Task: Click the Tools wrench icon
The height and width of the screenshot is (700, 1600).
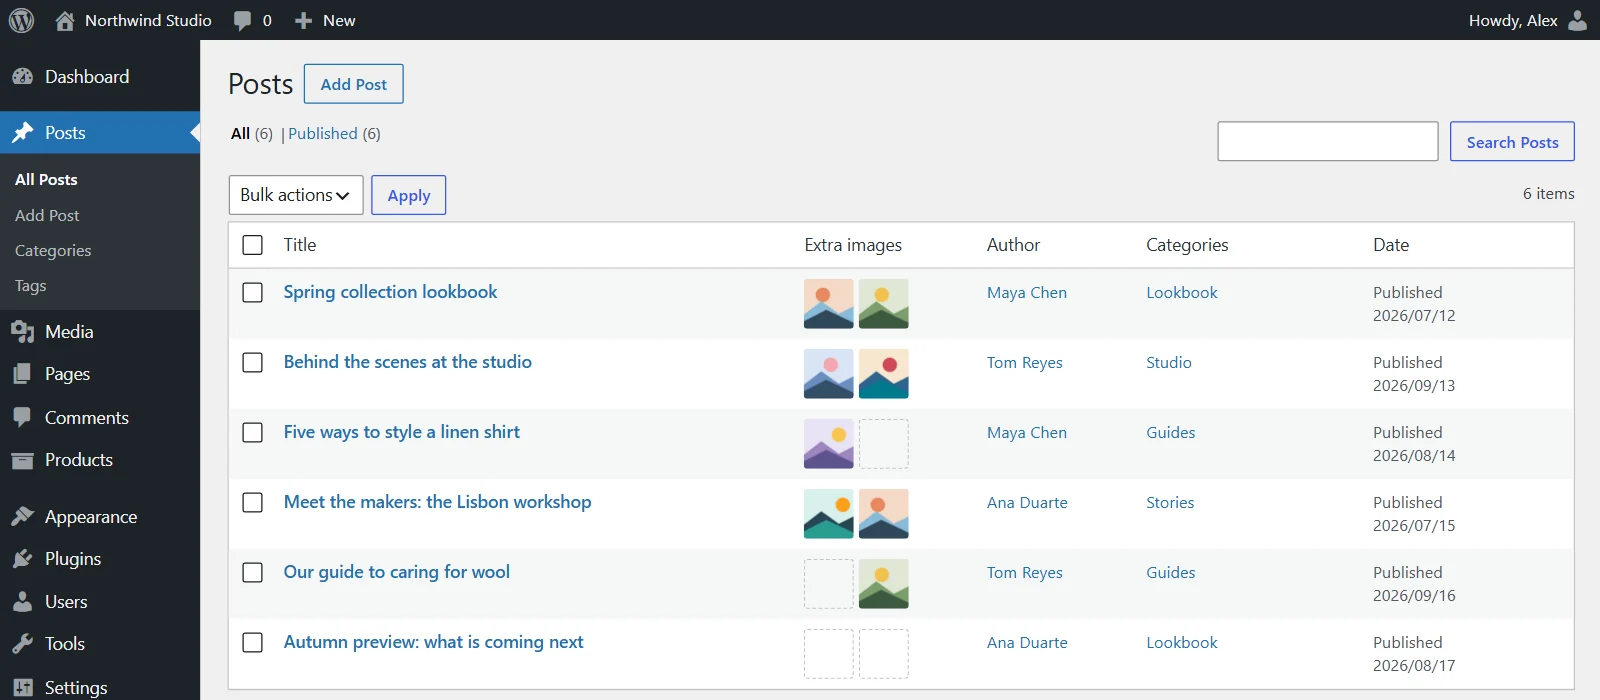Action: (22, 644)
